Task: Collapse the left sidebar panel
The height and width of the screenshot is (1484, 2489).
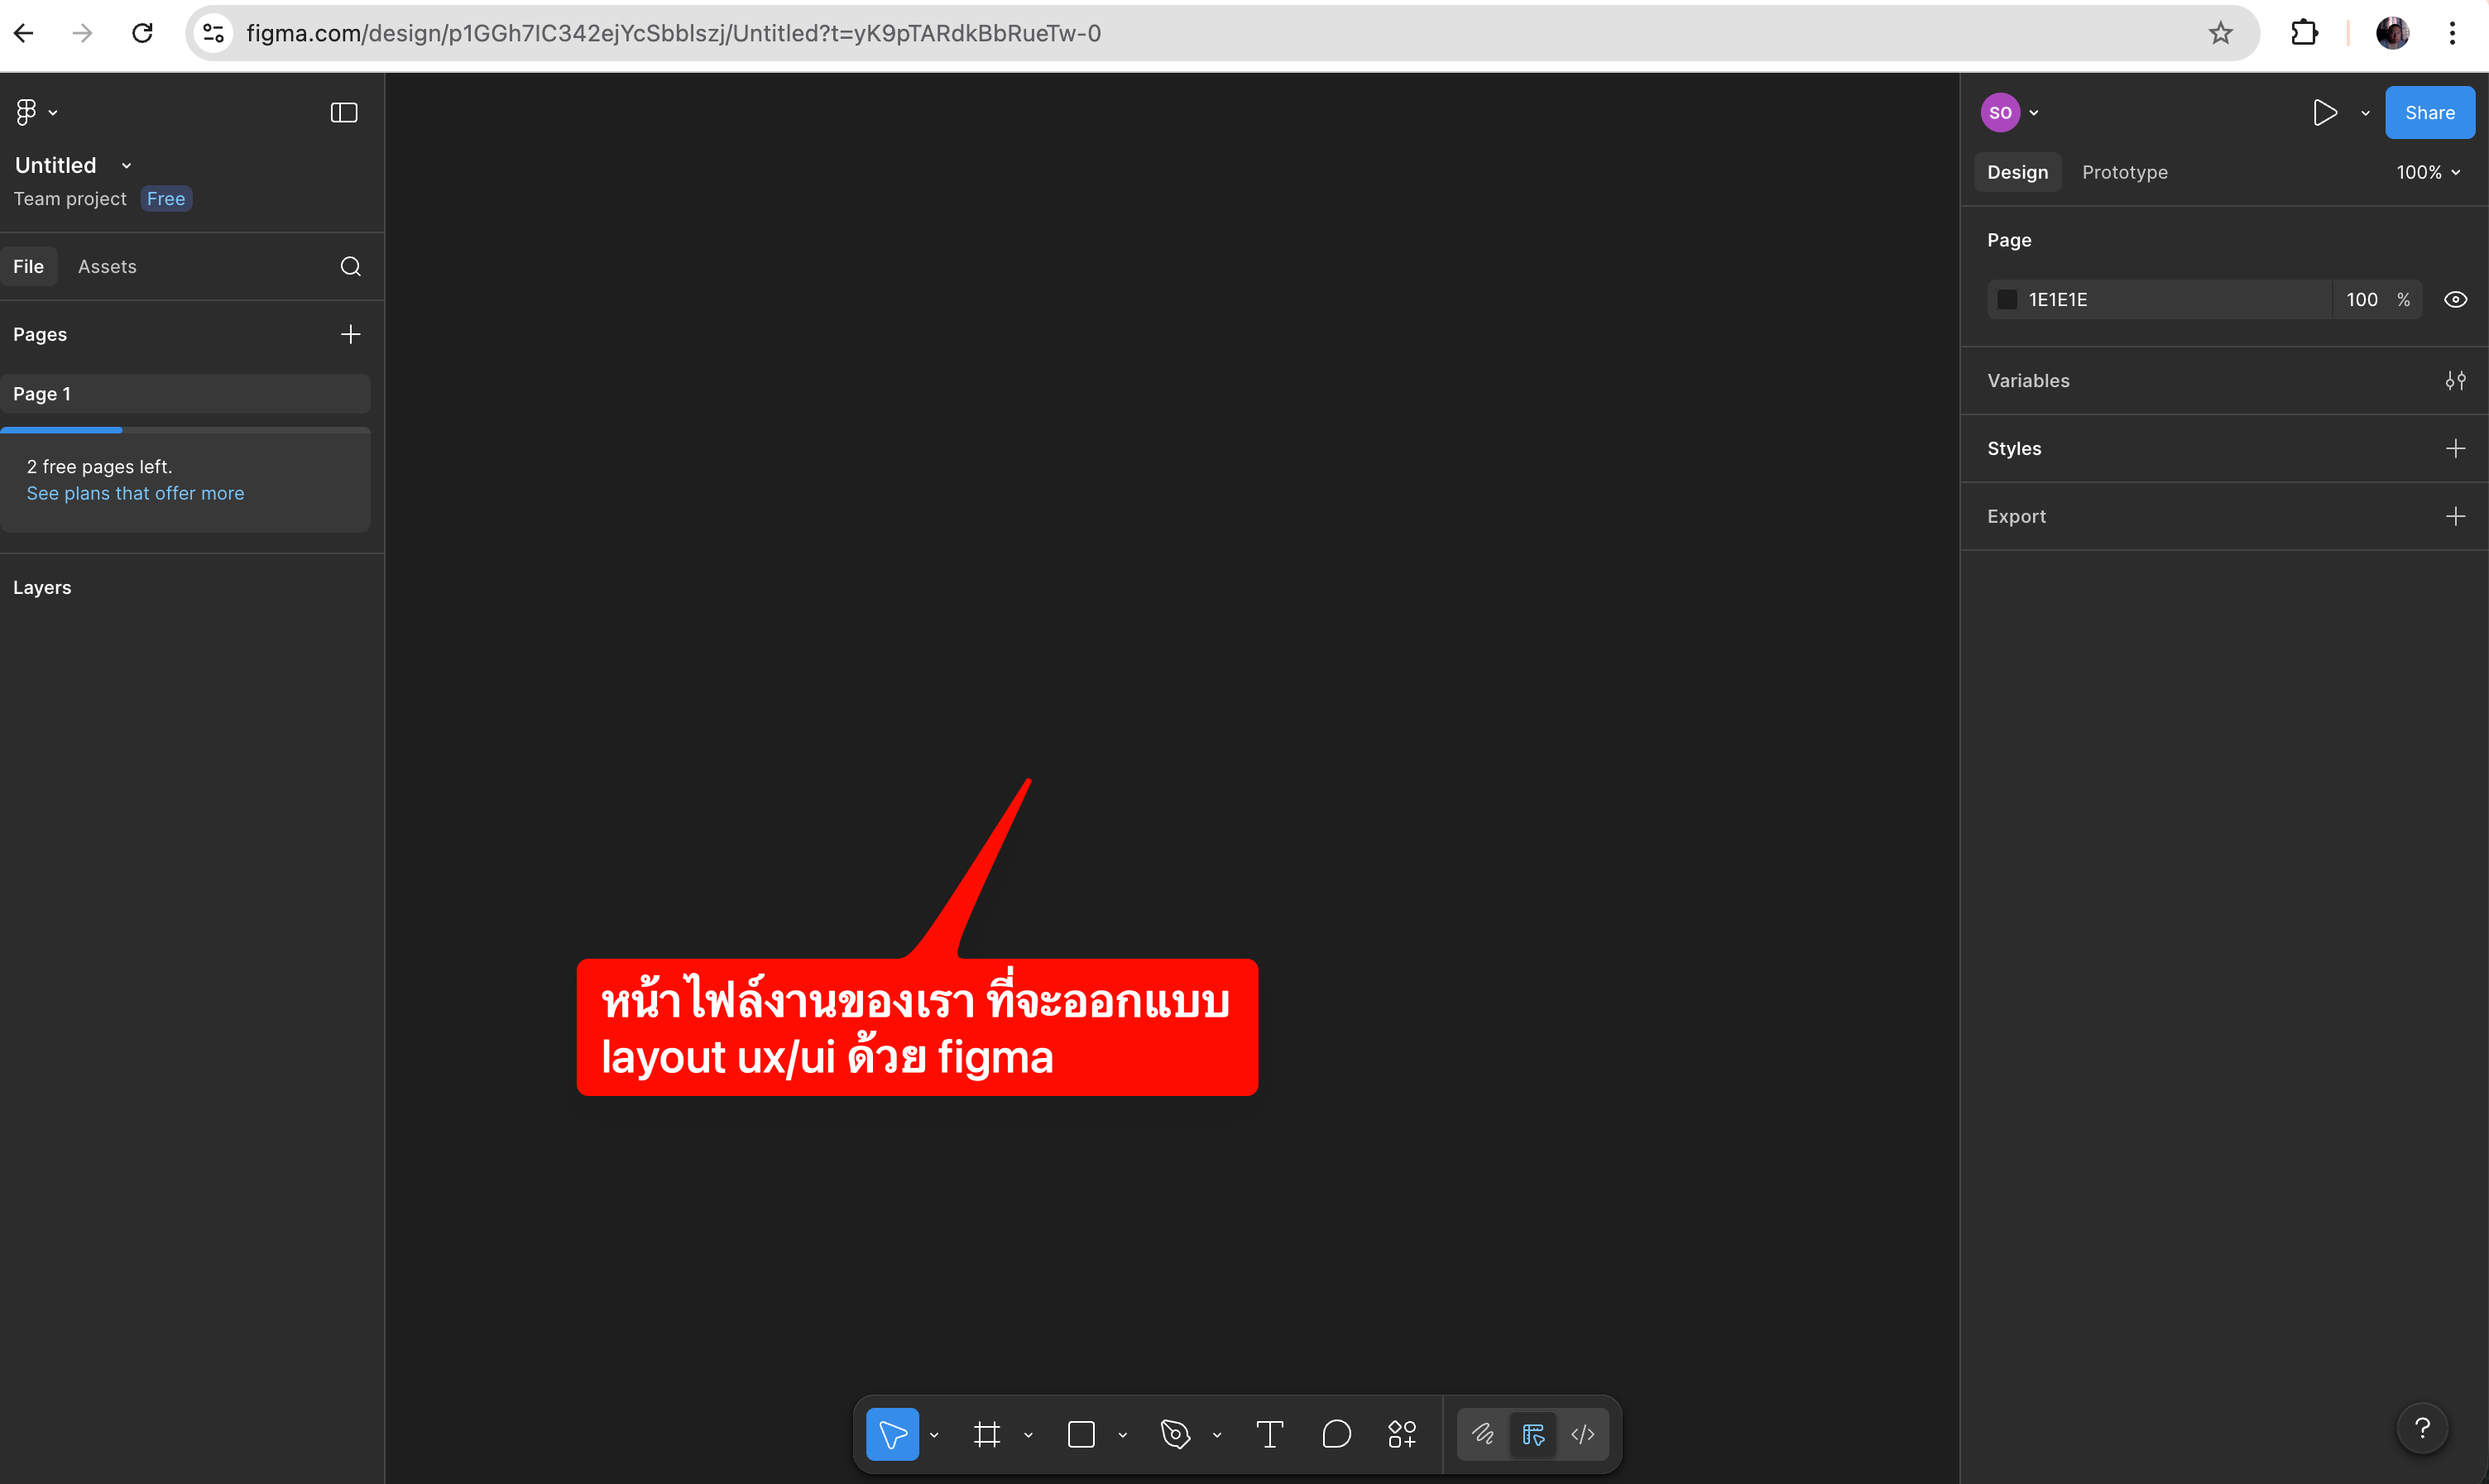Action: 343,112
